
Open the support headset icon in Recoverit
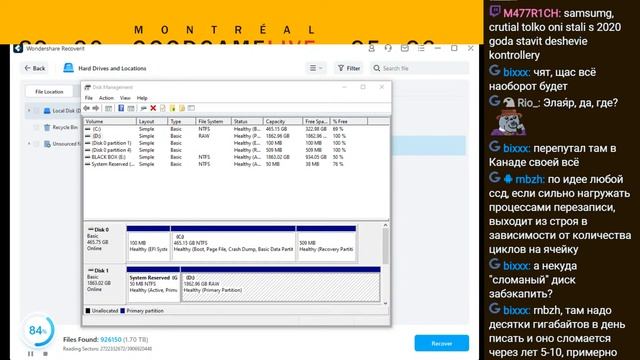pyautogui.click(x=388, y=48)
